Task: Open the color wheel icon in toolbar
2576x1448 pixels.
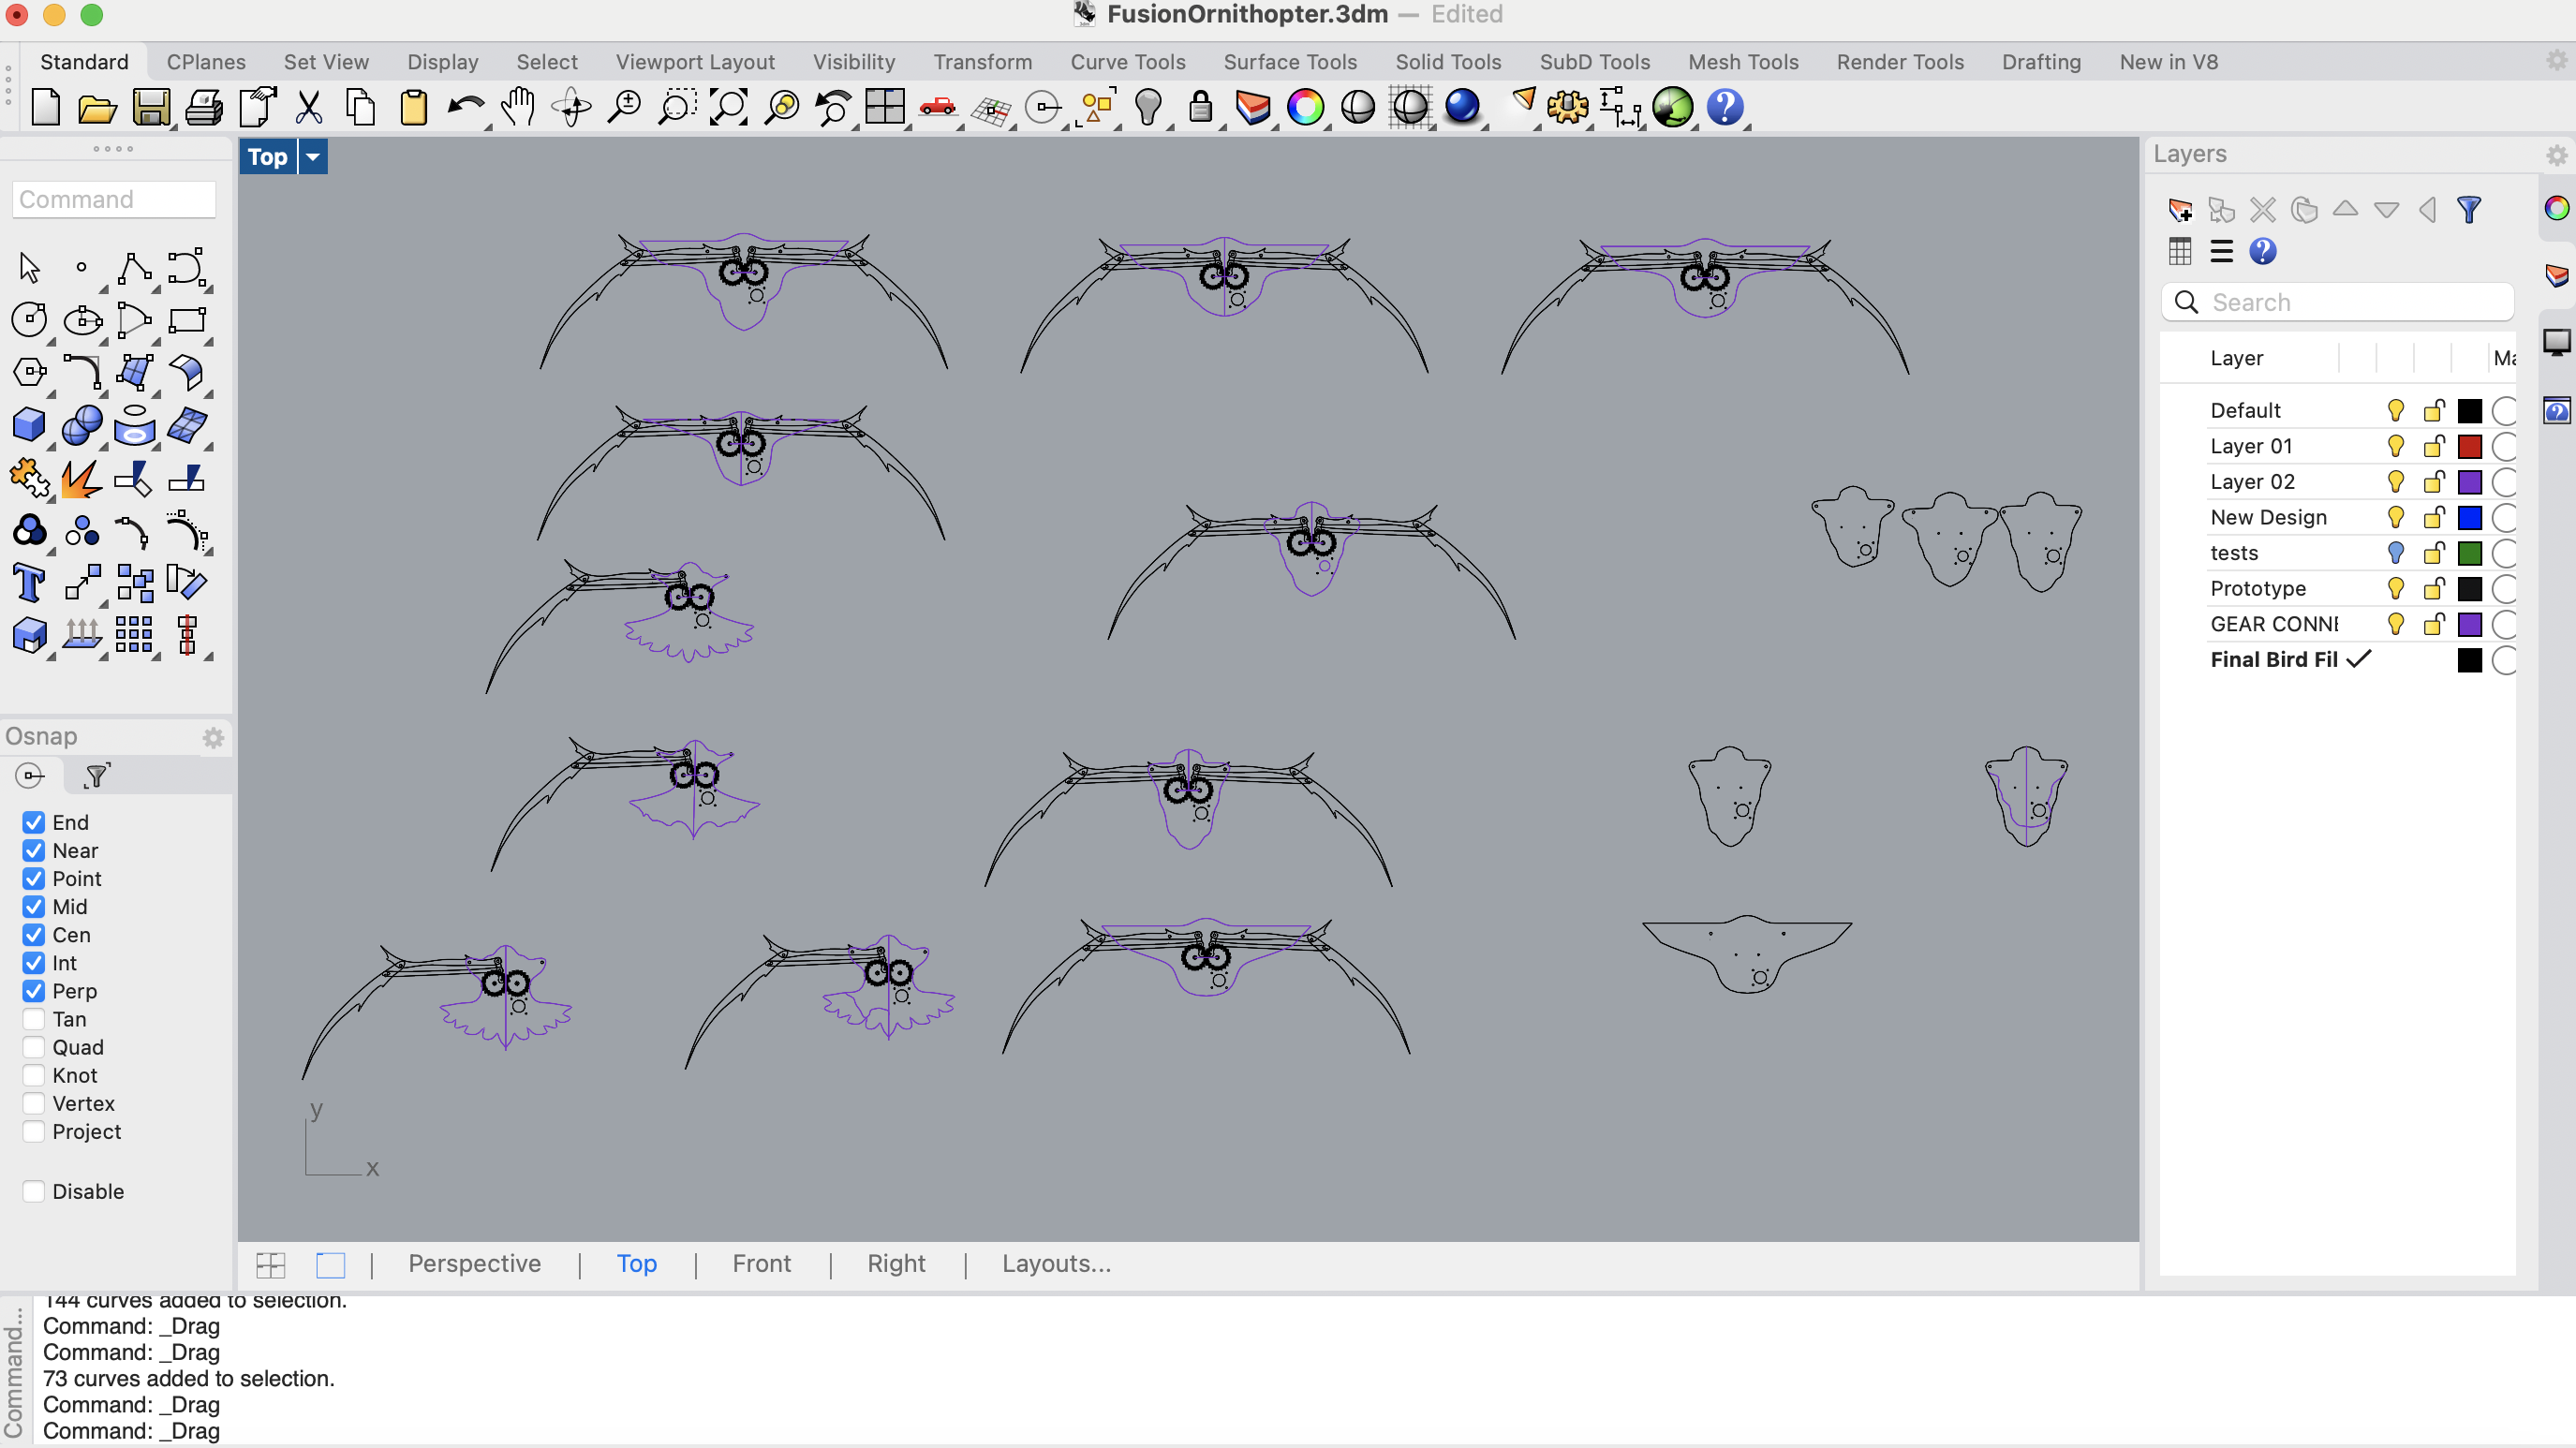Action: coord(1305,107)
